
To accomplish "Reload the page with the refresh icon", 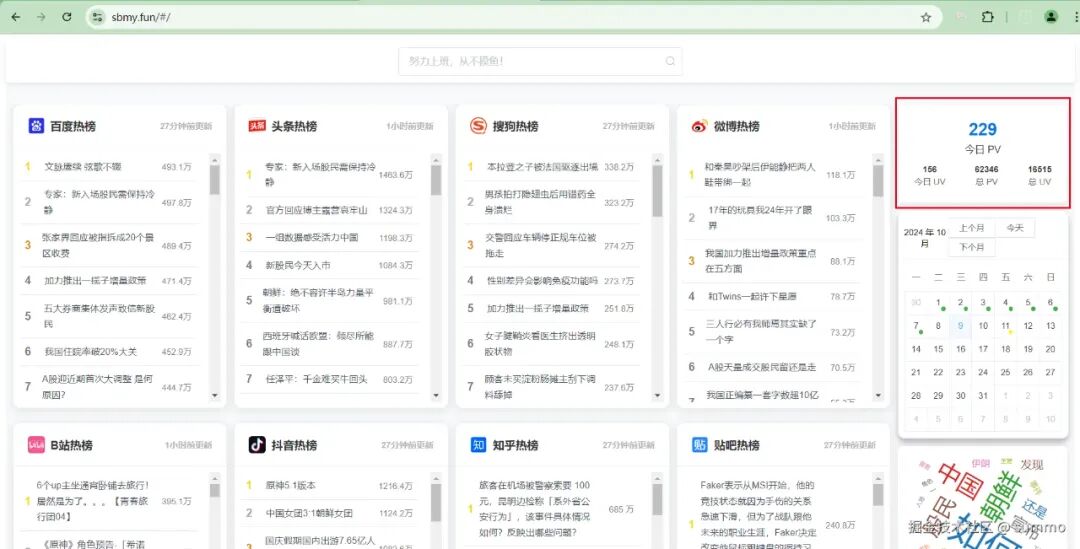I will 67,17.
